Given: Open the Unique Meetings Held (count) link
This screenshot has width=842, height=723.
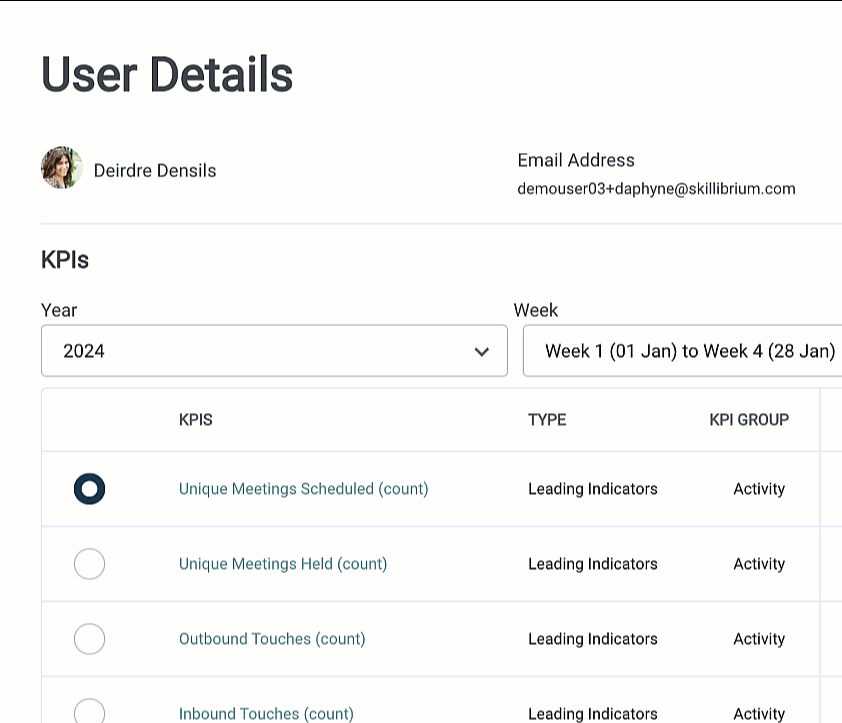Looking at the screenshot, I should coord(282,564).
